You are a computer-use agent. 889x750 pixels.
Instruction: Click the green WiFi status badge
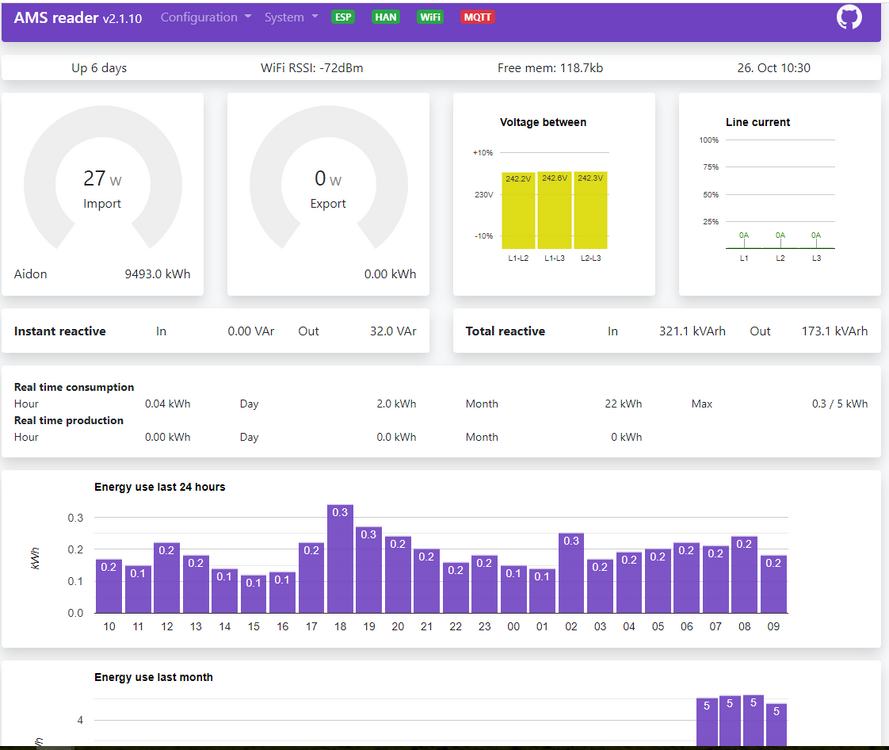[430, 17]
